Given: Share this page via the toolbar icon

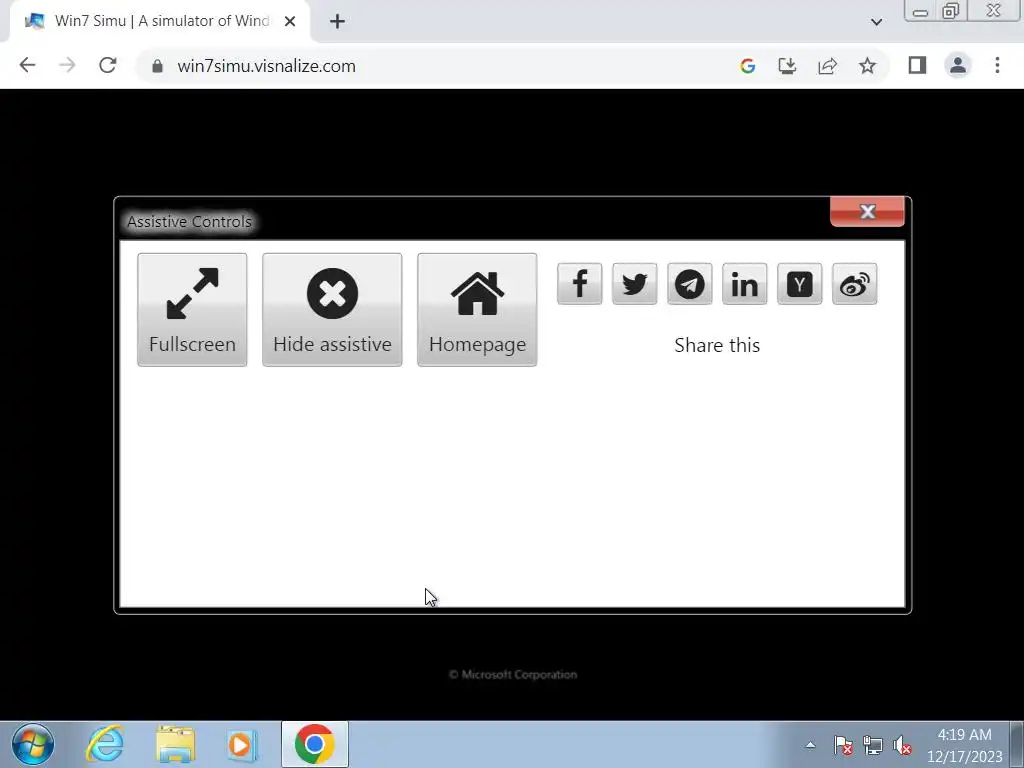Looking at the screenshot, I should pos(827,65).
